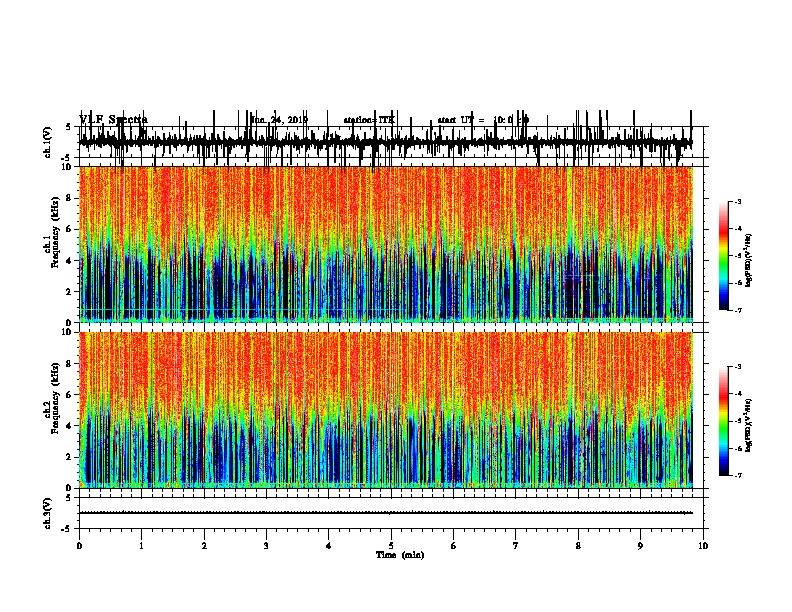Click the ch.3 flat voltage trace line

click(386, 513)
